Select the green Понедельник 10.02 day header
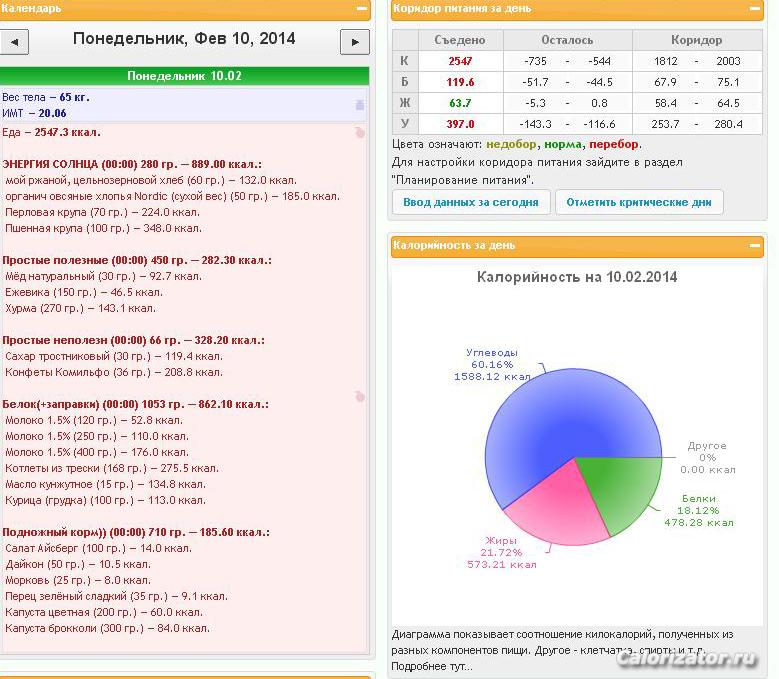Viewport: 779px width, 679px height. (x=184, y=76)
